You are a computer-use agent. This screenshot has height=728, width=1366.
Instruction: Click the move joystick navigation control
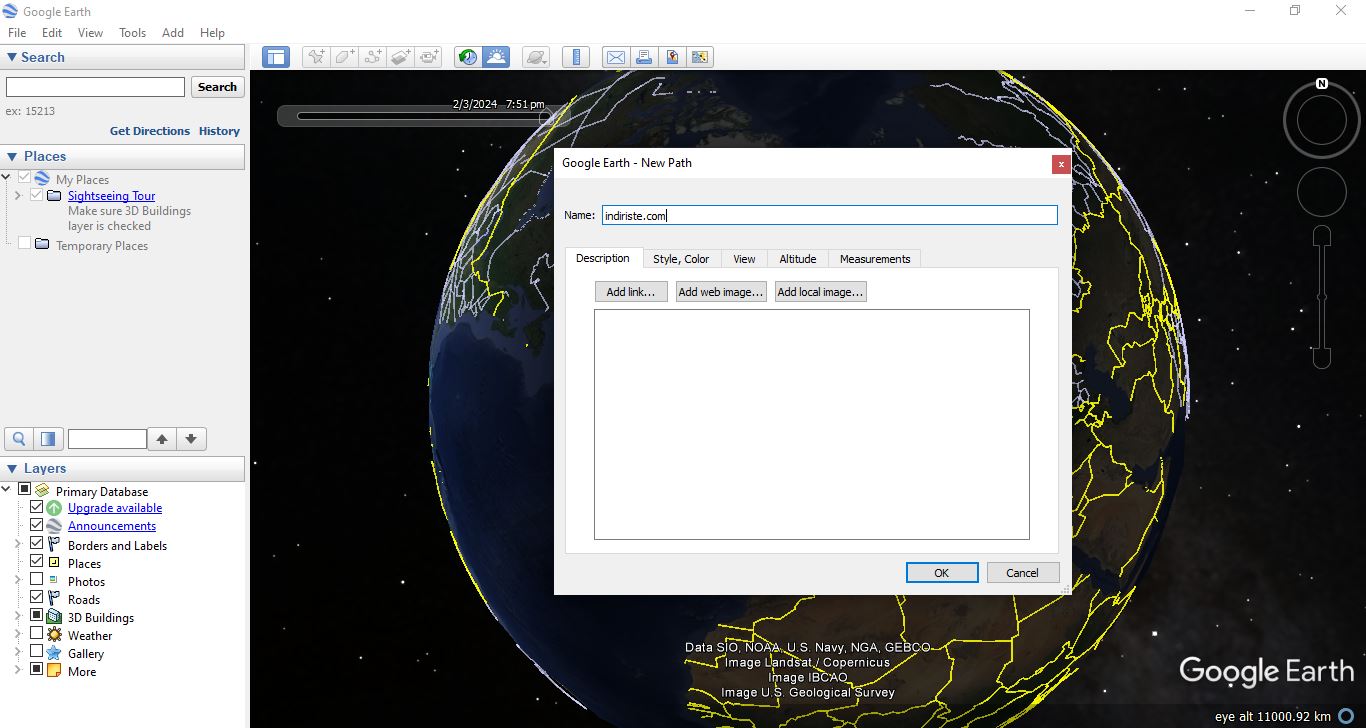(1321, 190)
